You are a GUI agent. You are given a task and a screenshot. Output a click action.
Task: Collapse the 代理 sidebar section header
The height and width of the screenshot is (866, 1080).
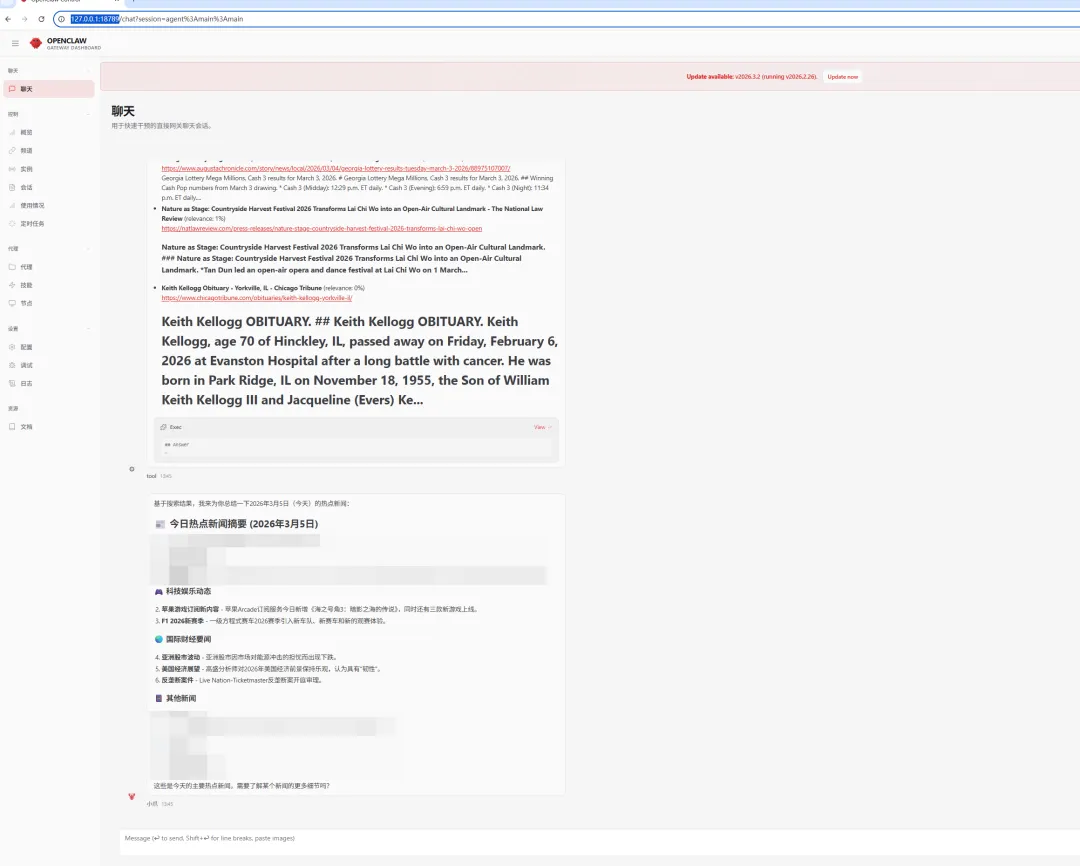coord(49,249)
